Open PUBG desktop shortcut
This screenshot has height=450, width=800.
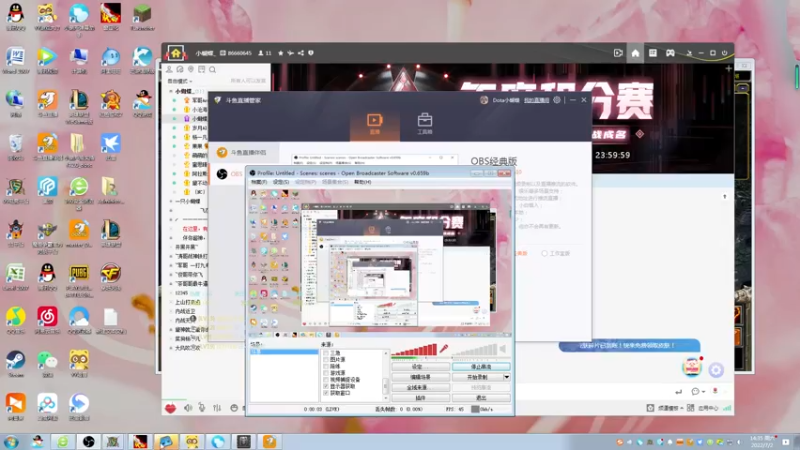[79, 278]
